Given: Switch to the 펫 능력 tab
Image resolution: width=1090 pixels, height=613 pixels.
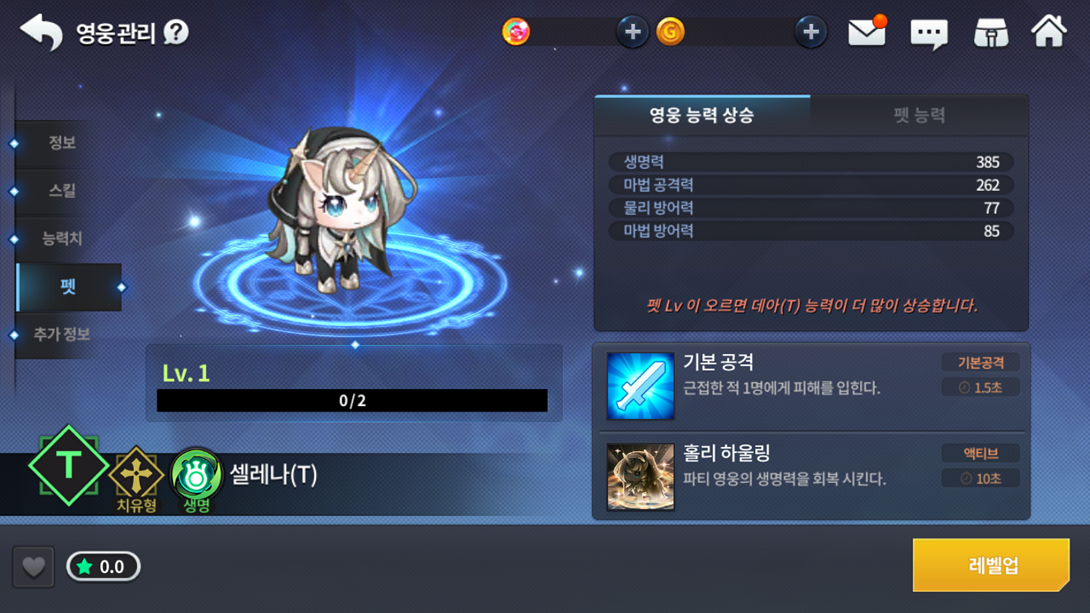Looking at the screenshot, I should (919, 115).
